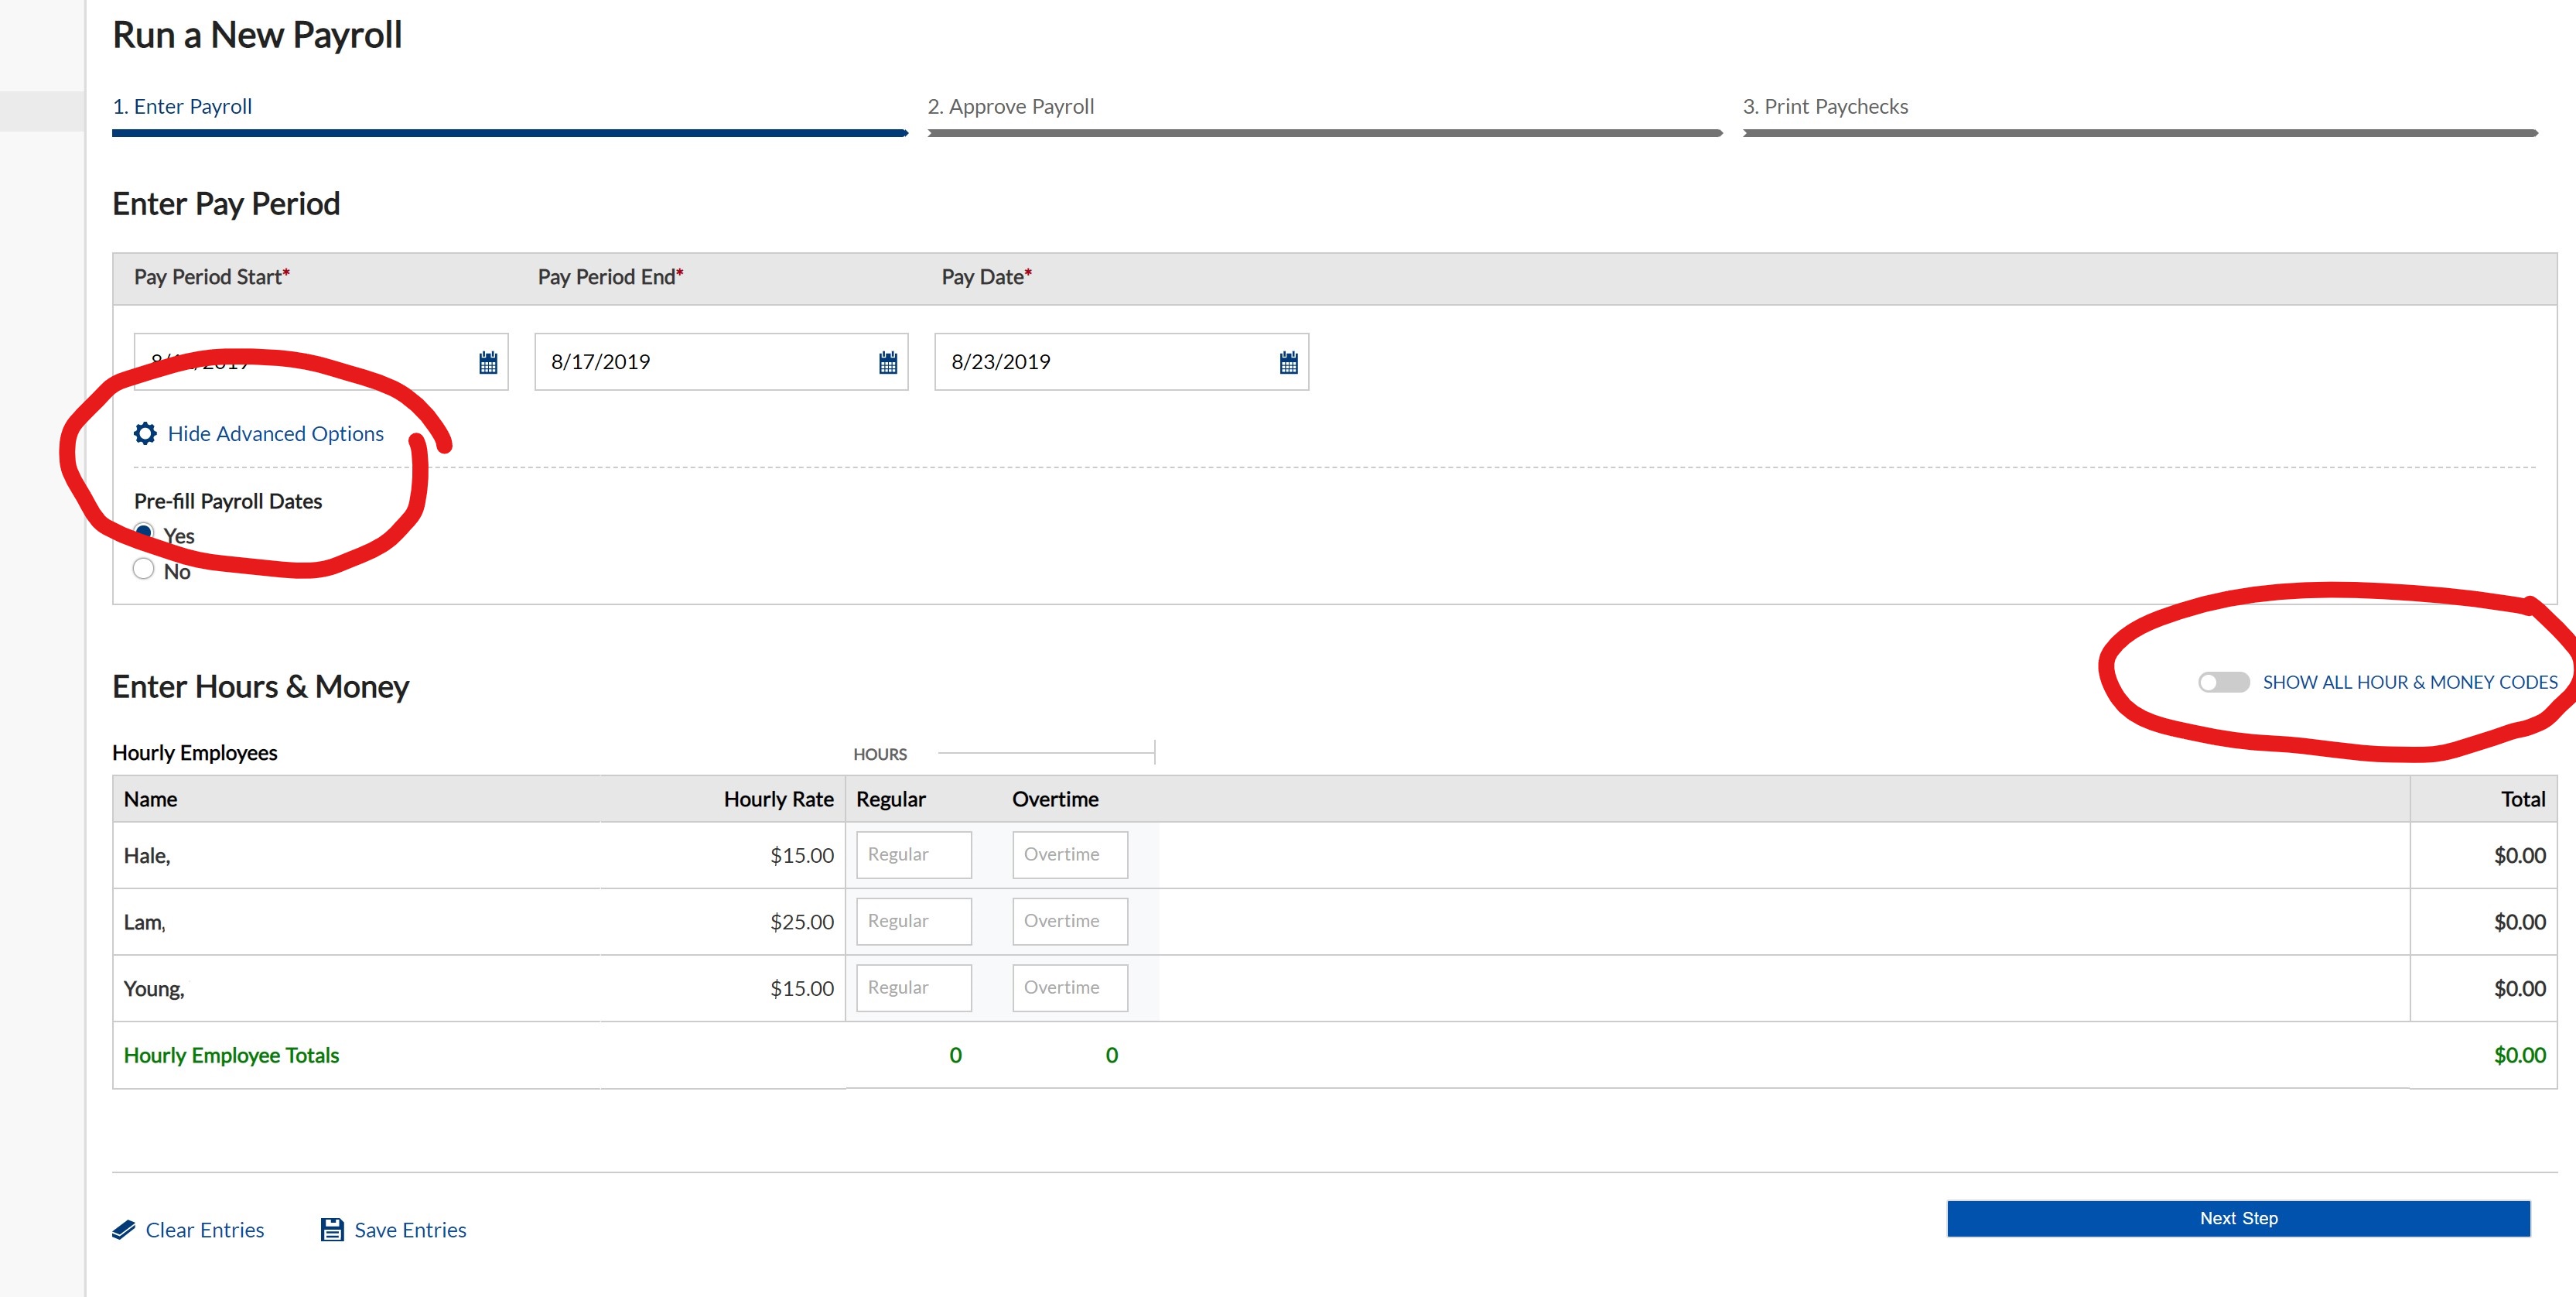Click the Save Entries link

(410, 1229)
